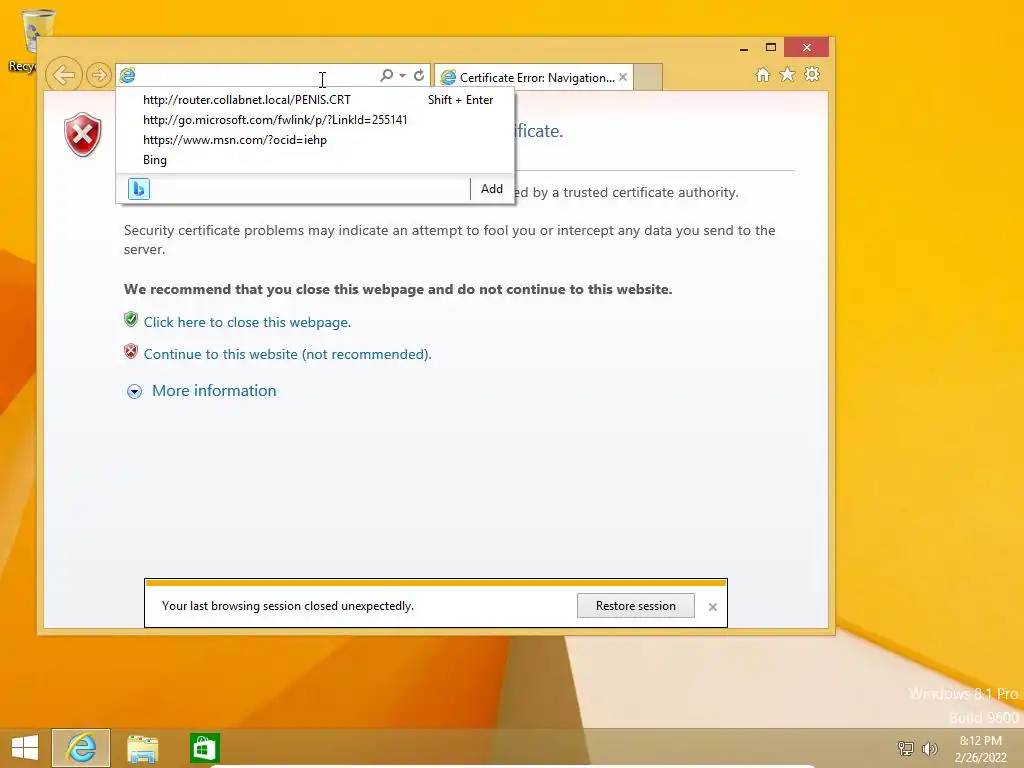
Task: Click the Forward arrow navigation button
Action: 98,75
